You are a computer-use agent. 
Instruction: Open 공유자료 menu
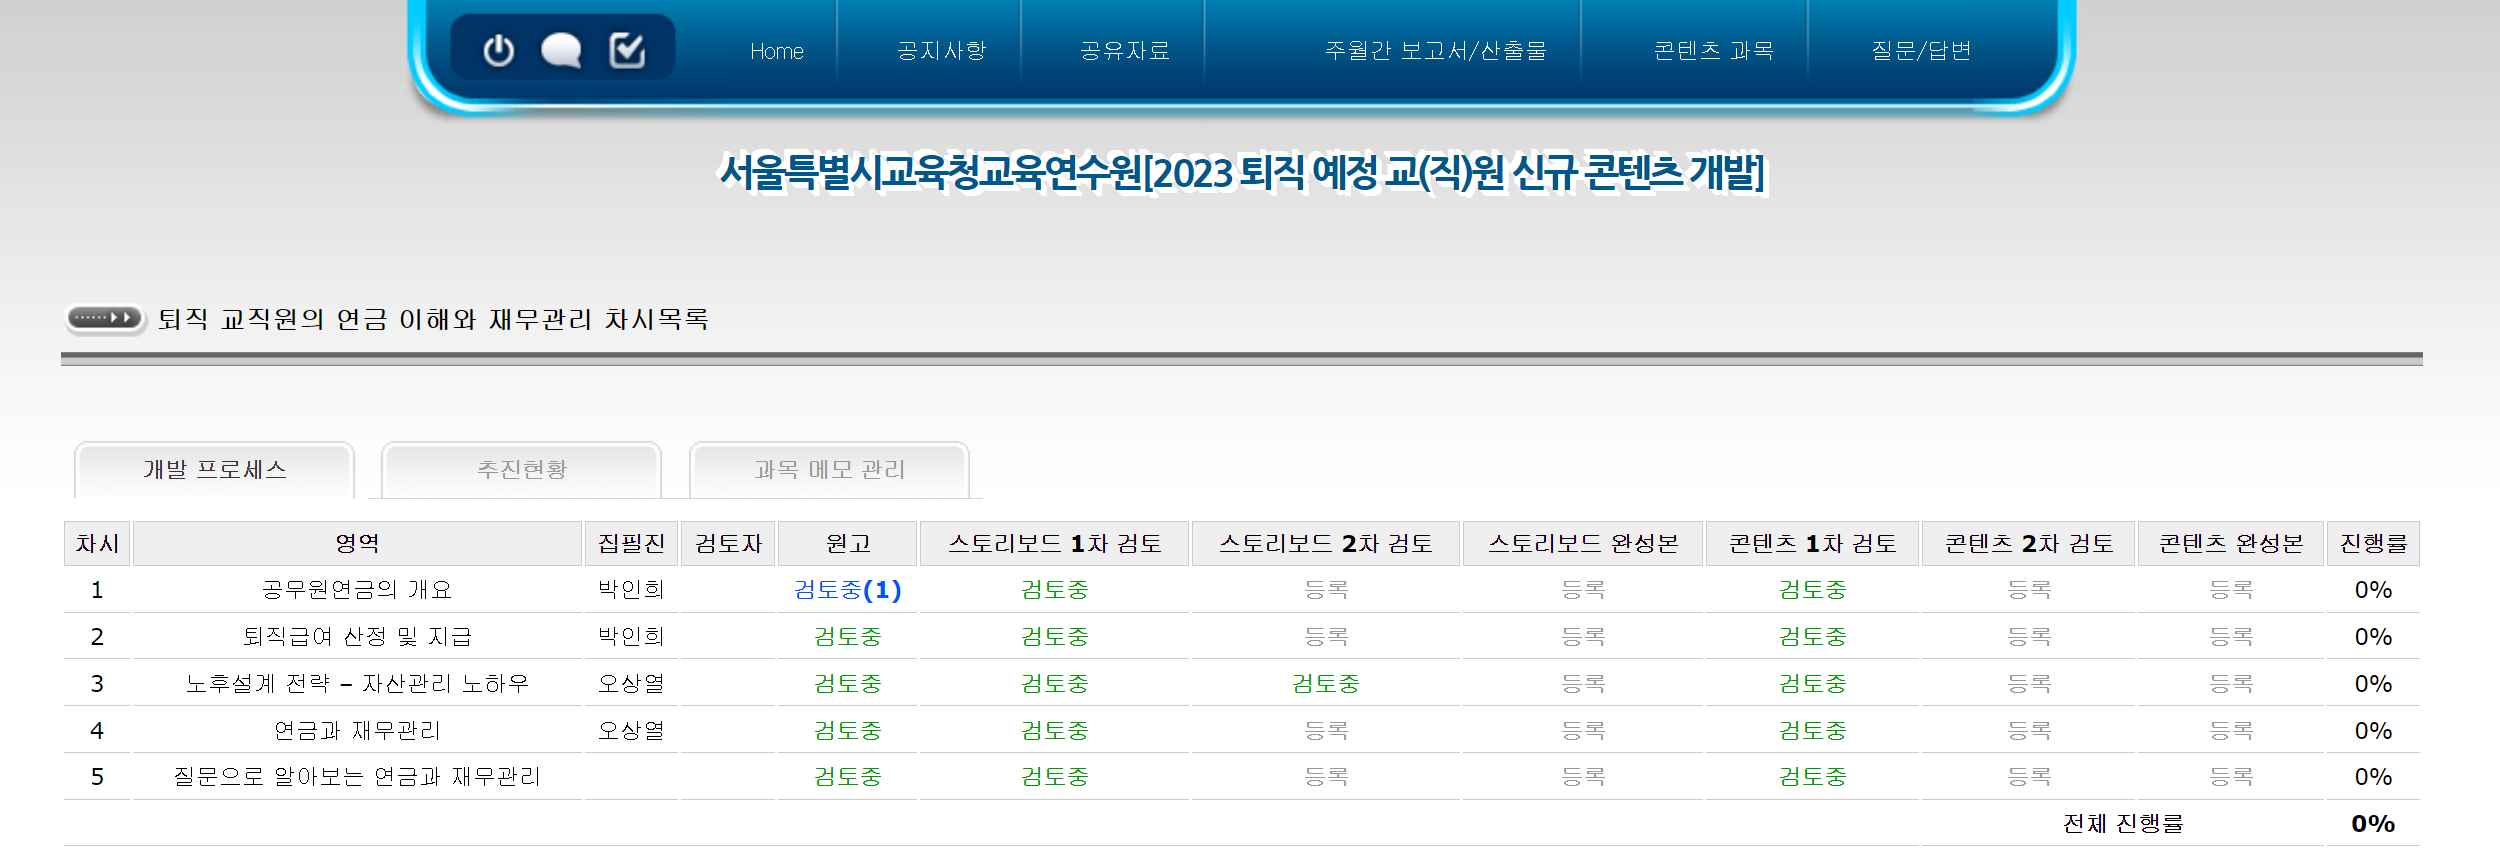[x=1125, y=51]
